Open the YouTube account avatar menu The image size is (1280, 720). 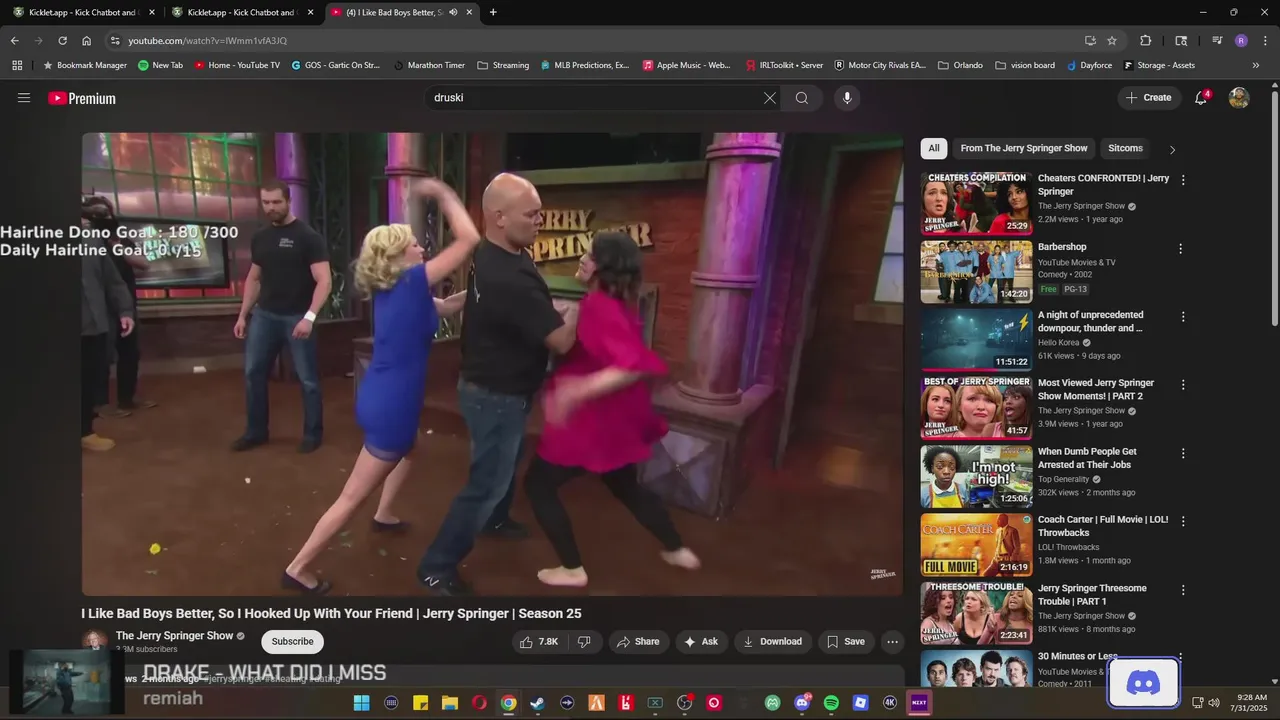tap(1239, 98)
